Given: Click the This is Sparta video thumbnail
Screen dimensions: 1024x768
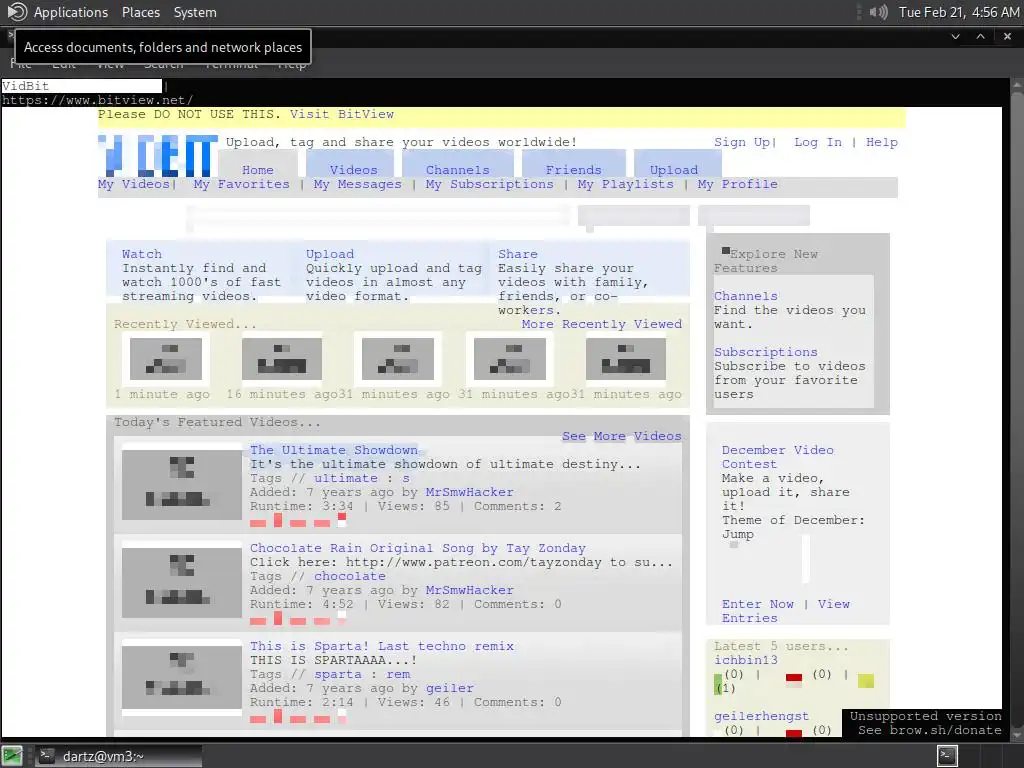Looking at the screenshot, I should click(182, 678).
